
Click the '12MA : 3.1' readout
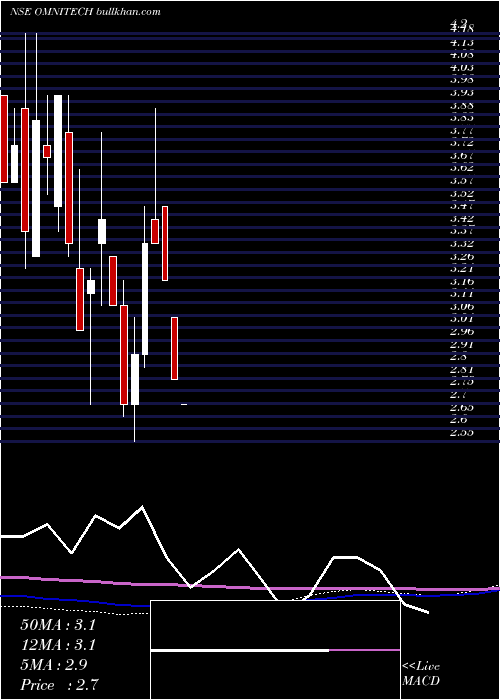pyautogui.click(x=58, y=645)
